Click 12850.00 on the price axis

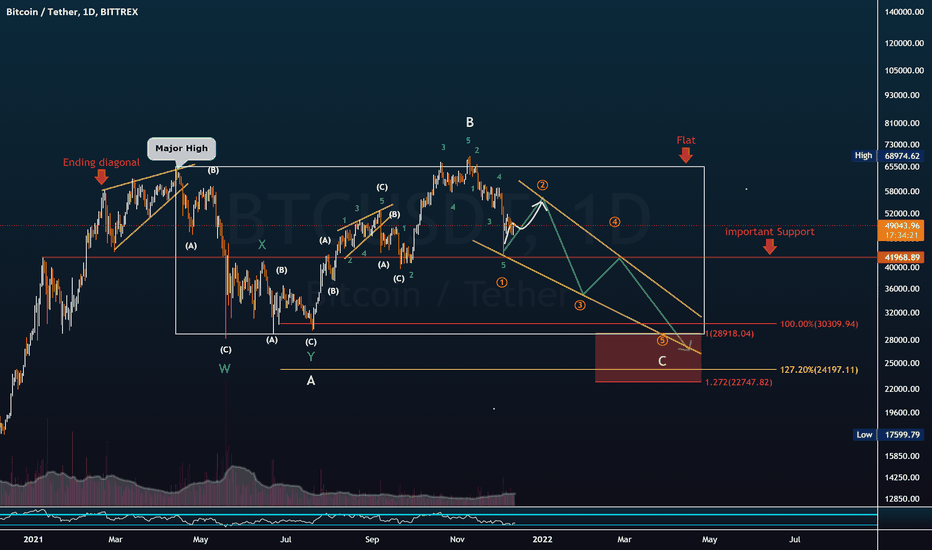902,499
